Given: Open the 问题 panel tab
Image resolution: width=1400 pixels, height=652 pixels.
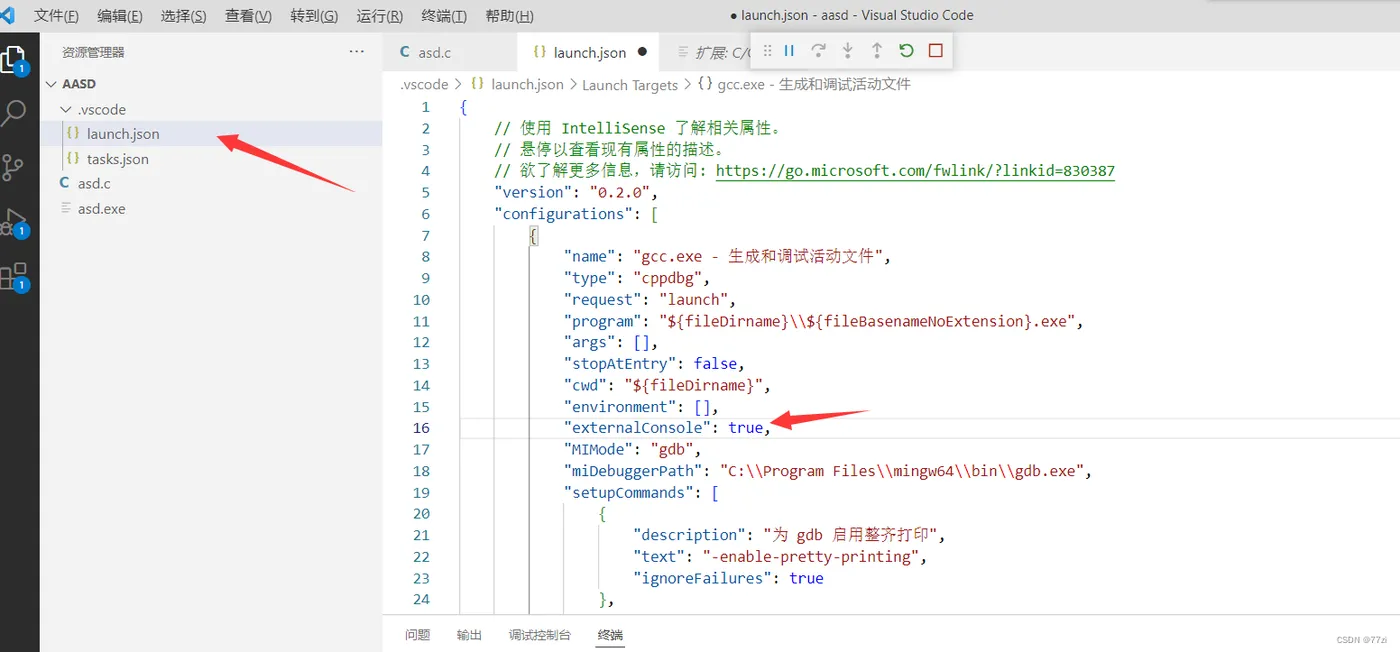Looking at the screenshot, I should click(417, 635).
